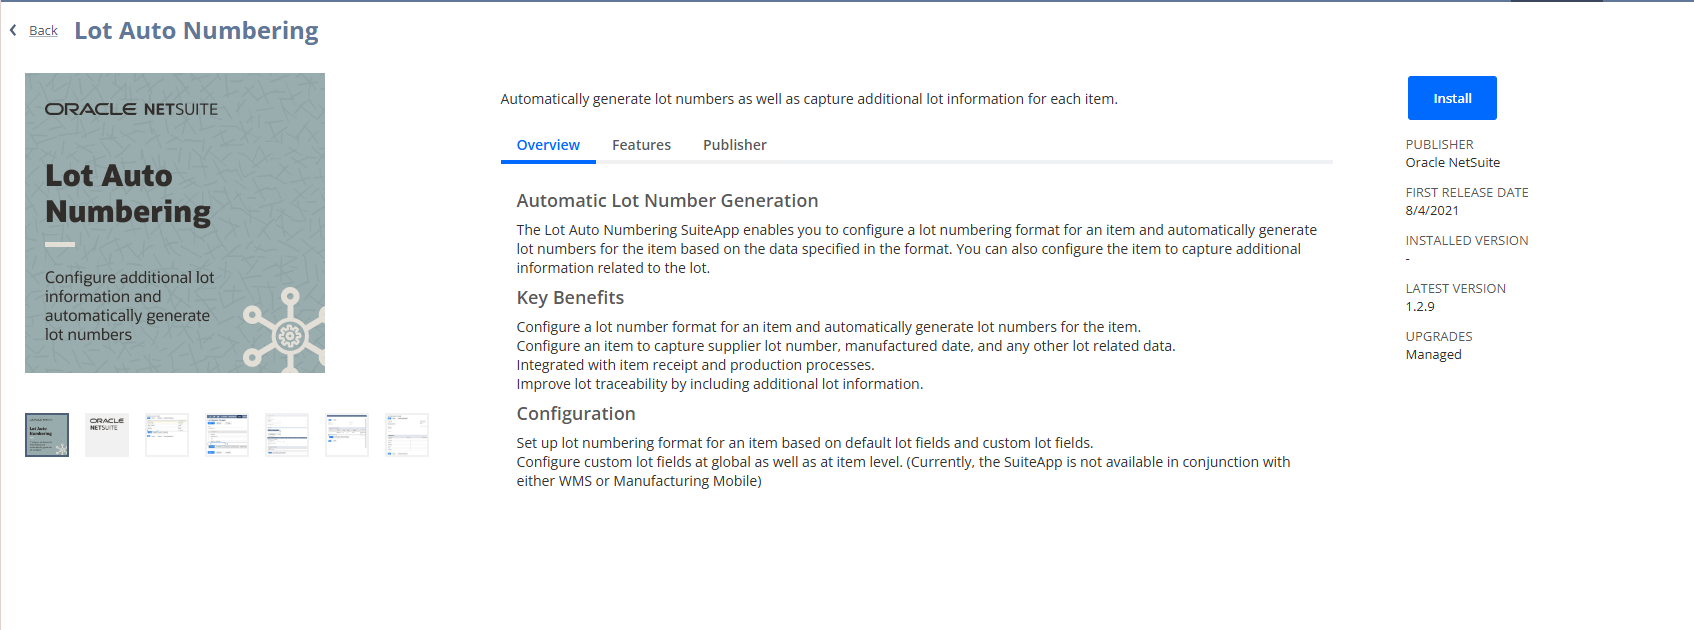Click the latest version number 1.2.9

(x=1420, y=307)
